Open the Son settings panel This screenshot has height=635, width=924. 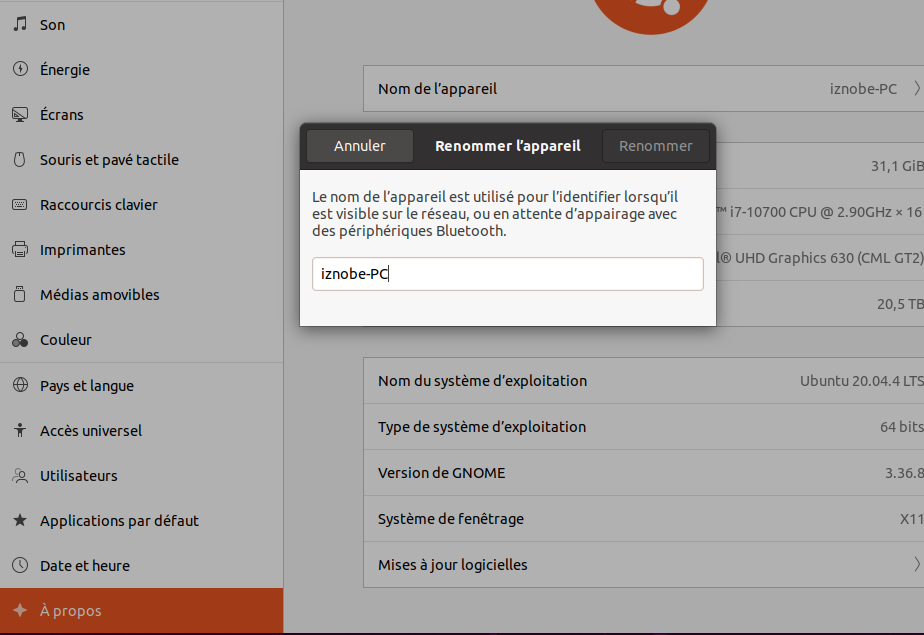pos(141,24)
